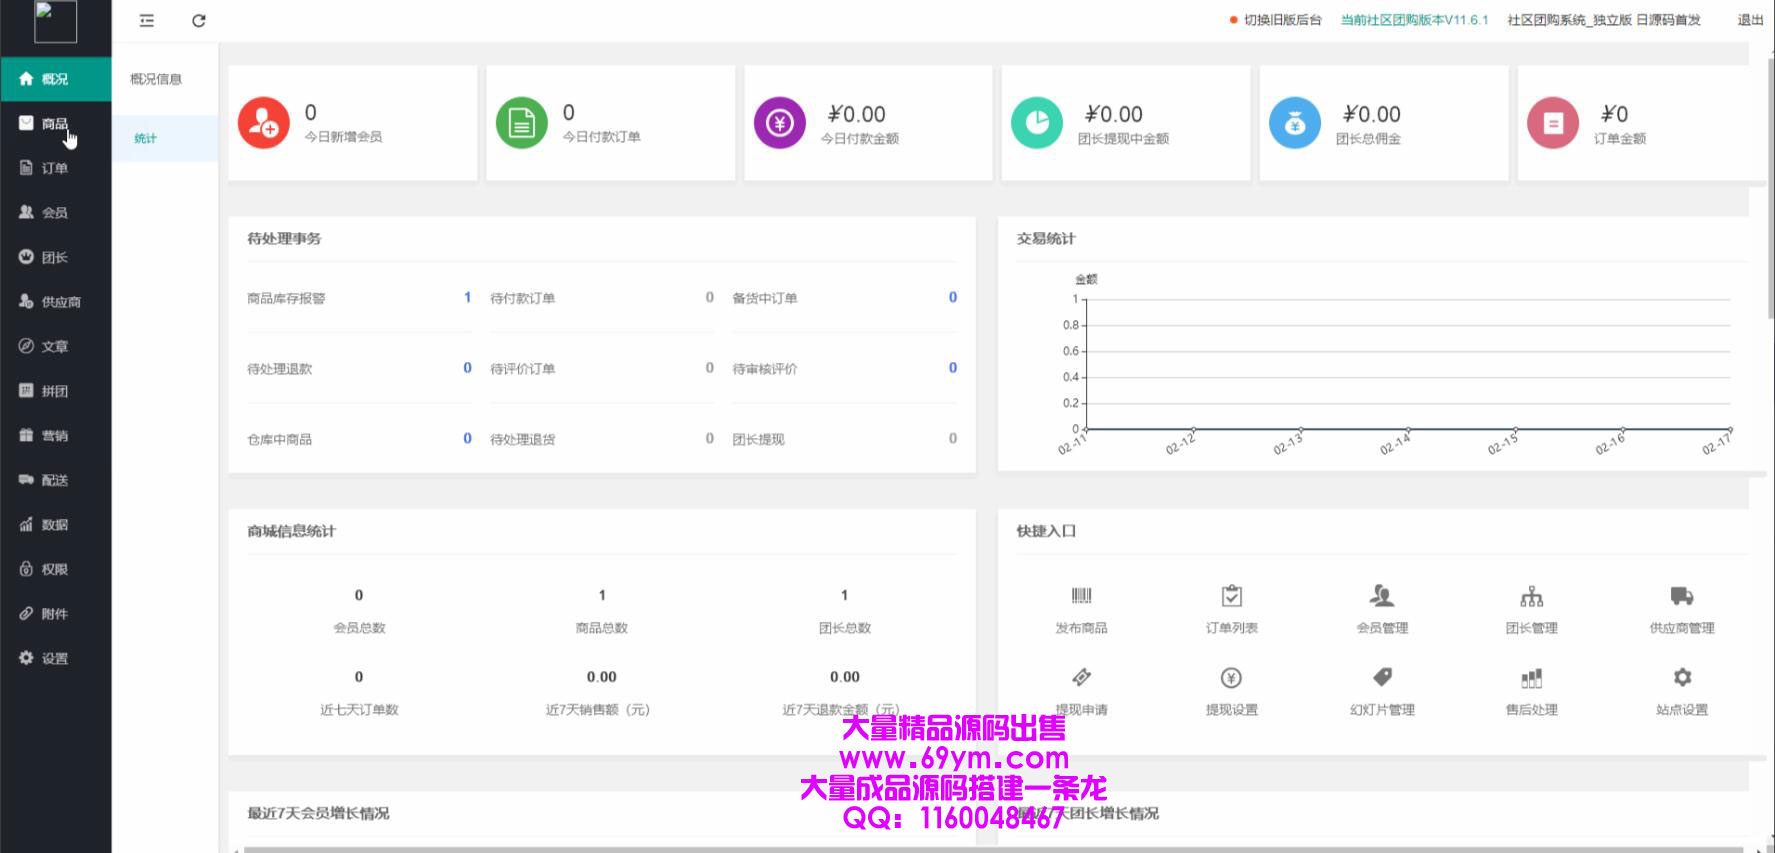Screen dimensions: 1775x853
Task: Click 退出 to log out
Action: (x=1749, y=20)
